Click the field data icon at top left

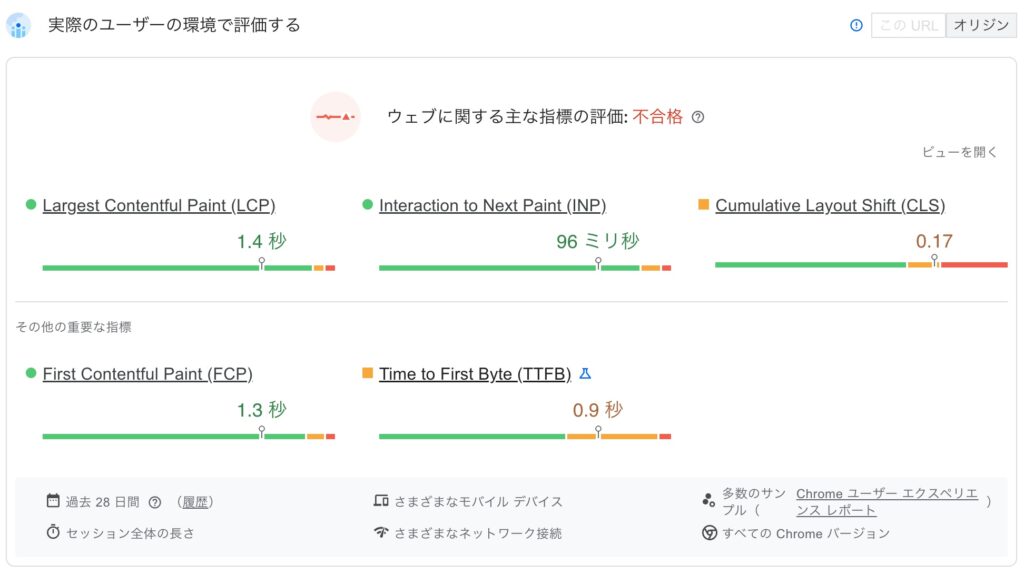click(x=19, y=25)
